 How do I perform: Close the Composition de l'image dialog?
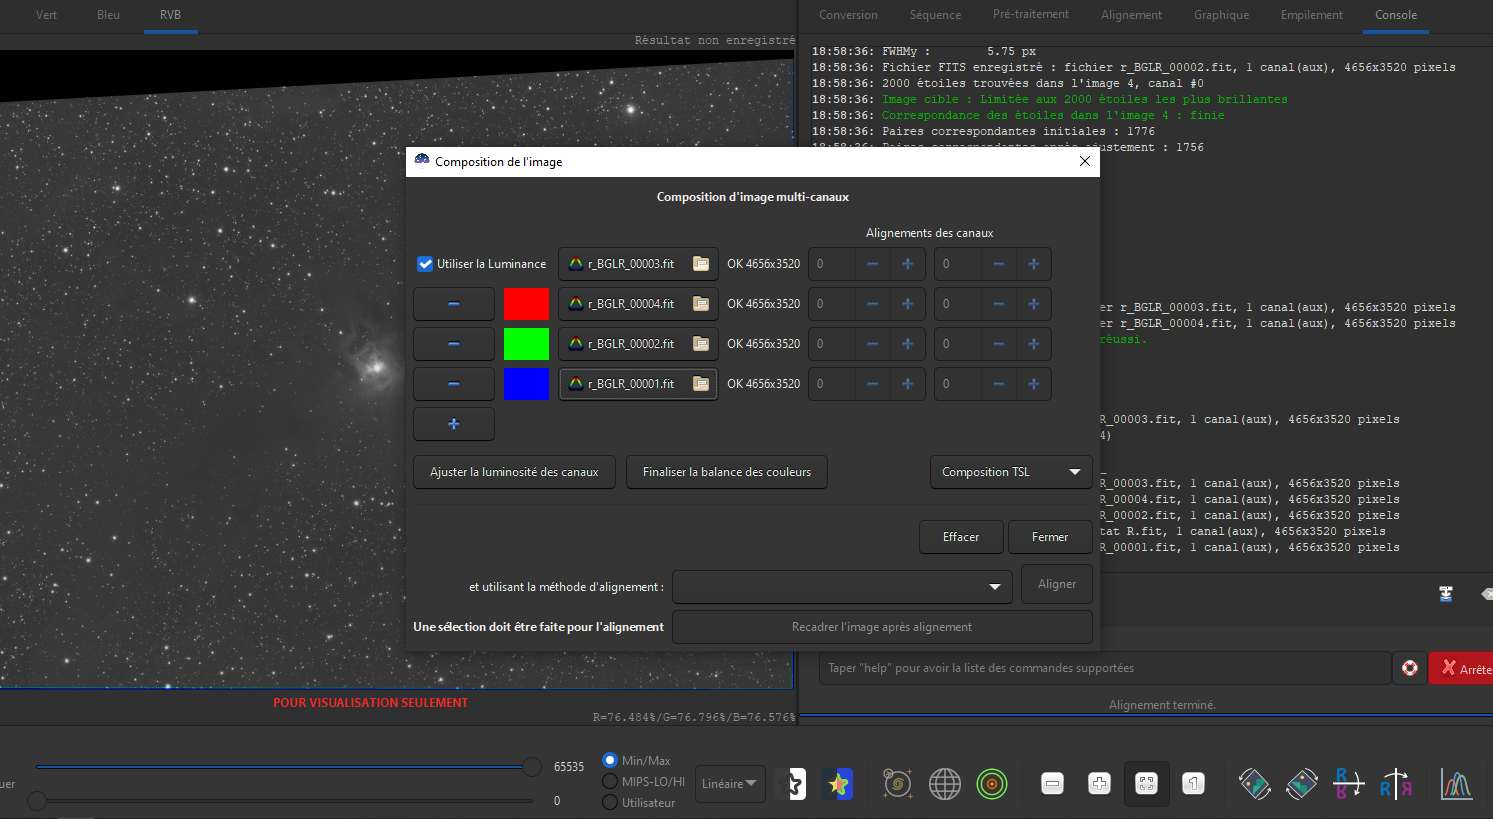[1085, 161]
